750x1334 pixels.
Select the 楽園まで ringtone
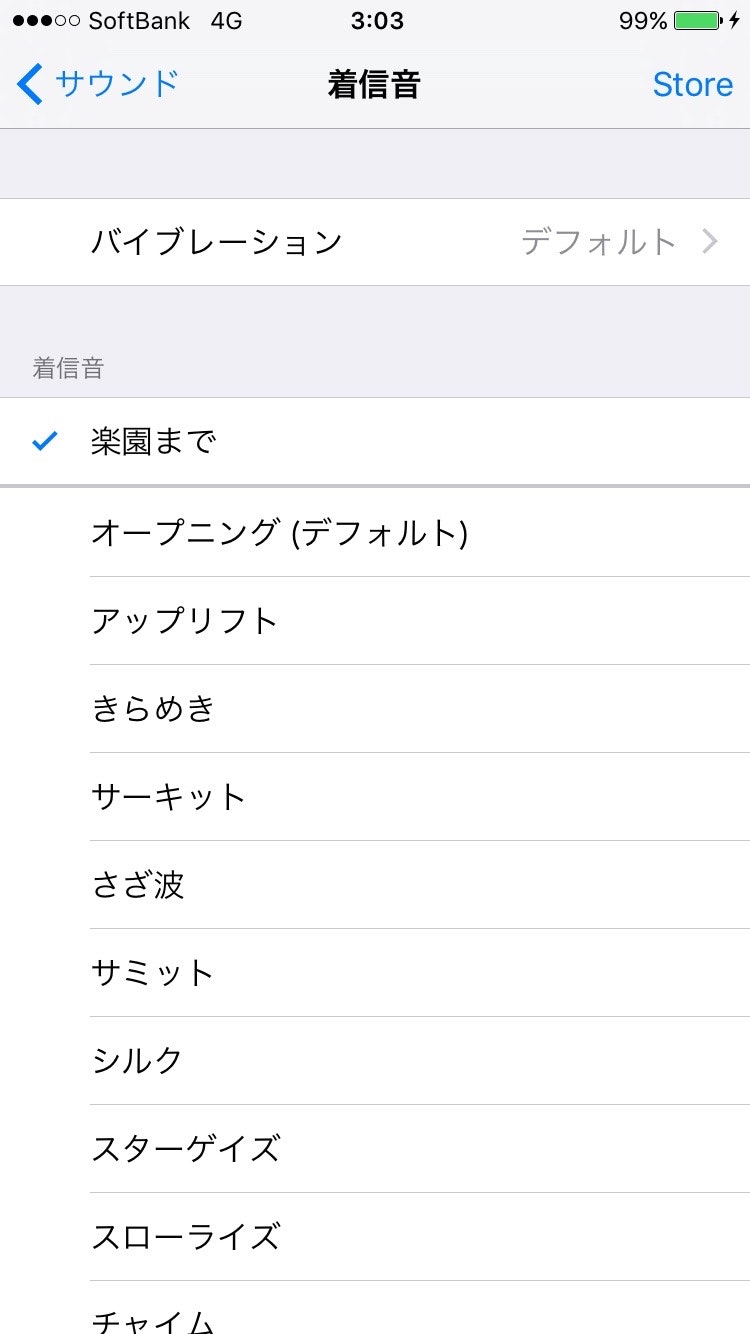(375, 441)
